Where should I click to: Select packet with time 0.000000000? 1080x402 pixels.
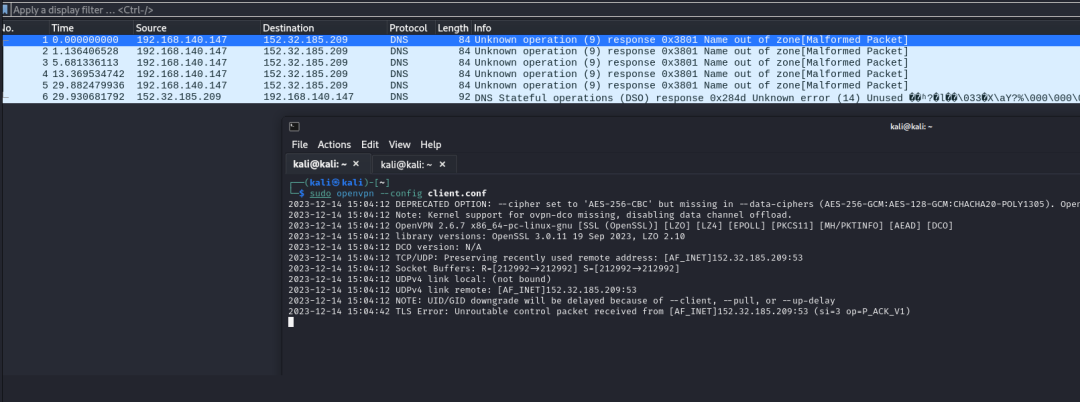coord(540,40)
